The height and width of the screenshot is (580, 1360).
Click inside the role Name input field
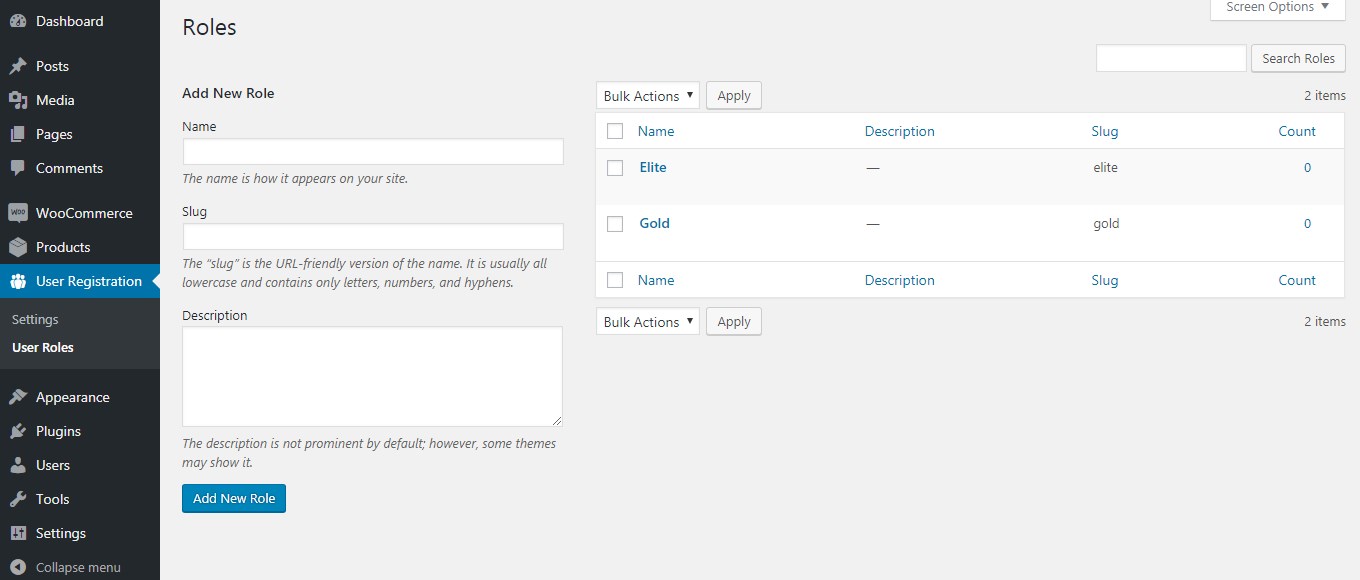372,151
